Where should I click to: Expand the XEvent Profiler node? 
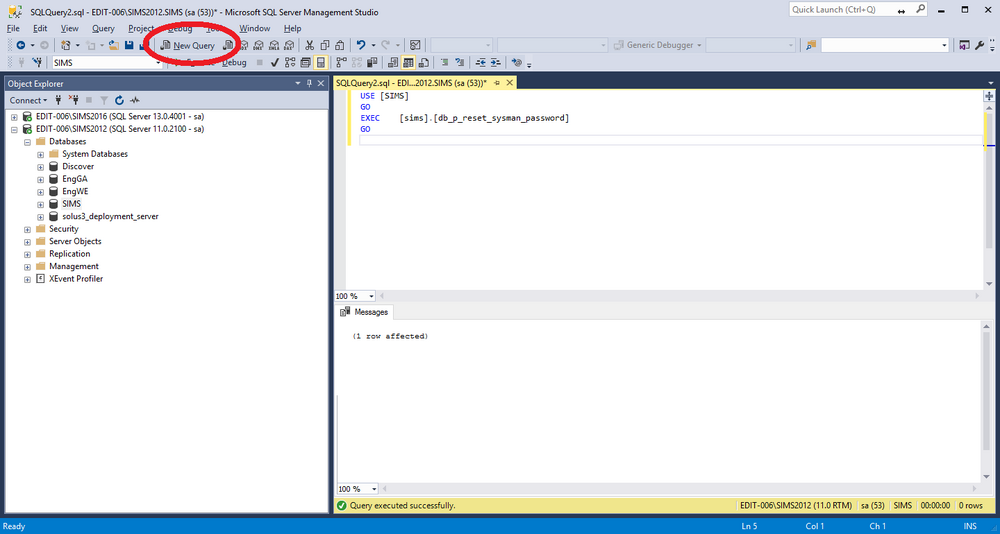27,279
